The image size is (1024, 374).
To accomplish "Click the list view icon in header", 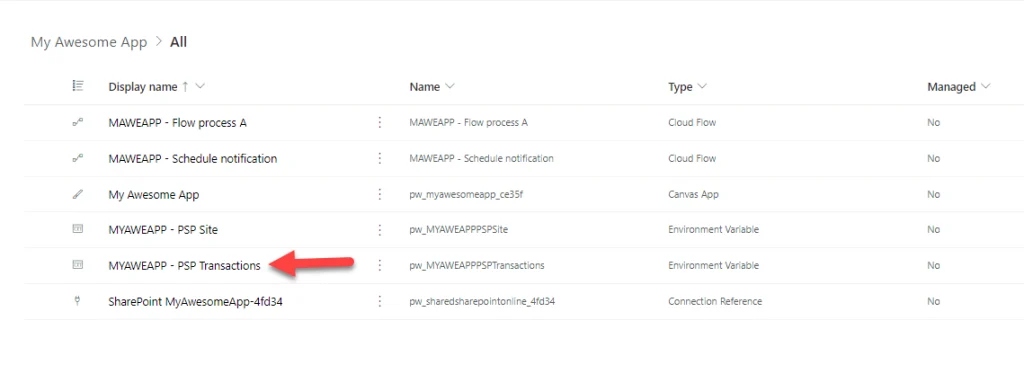I will [x=78, y=86].
